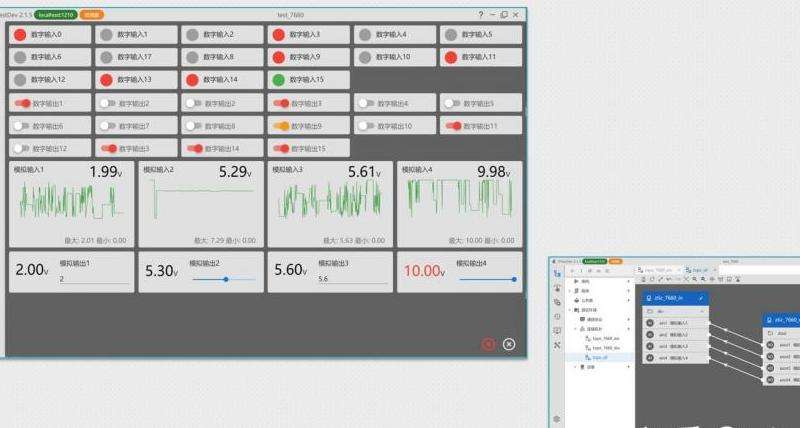Toggle the orange 数字输出9 switch

[280, 126]
